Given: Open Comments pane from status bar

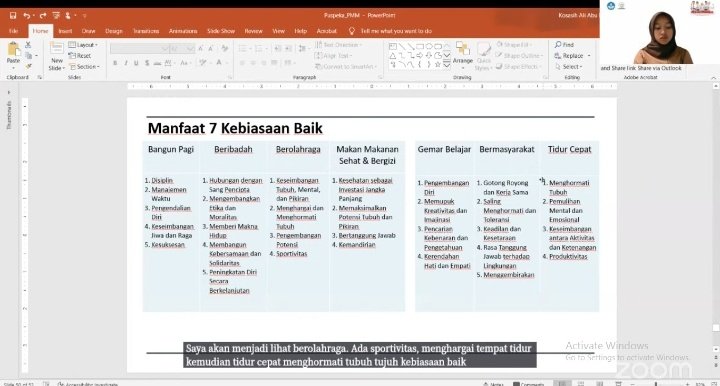Looking at the screenshot, I should pyautogui.click(x=529, y=384).
